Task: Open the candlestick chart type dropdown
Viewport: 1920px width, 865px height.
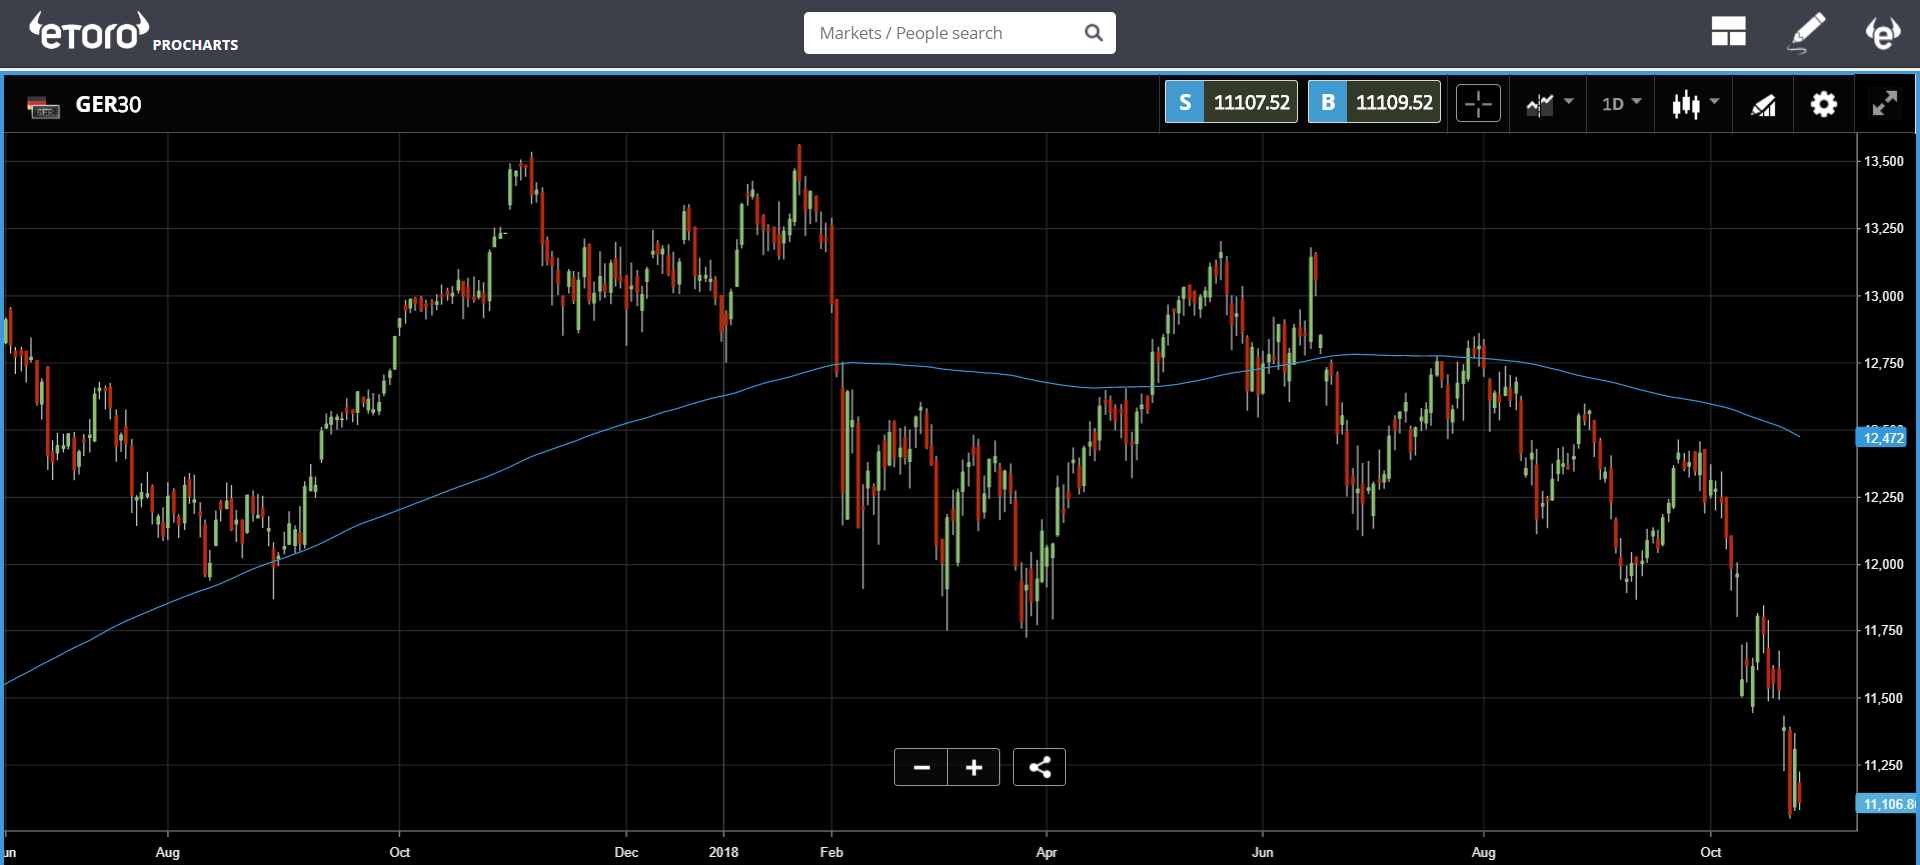Action: coord(1695,103)
